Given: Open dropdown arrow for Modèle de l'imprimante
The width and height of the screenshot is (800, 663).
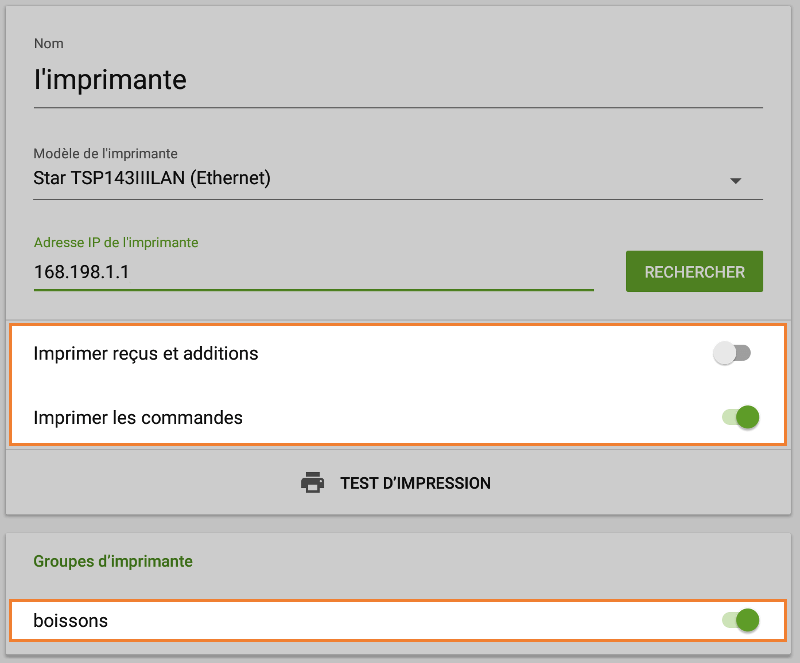Looking at the screenshot, I should pyautogui.click(x=736, y=181).
